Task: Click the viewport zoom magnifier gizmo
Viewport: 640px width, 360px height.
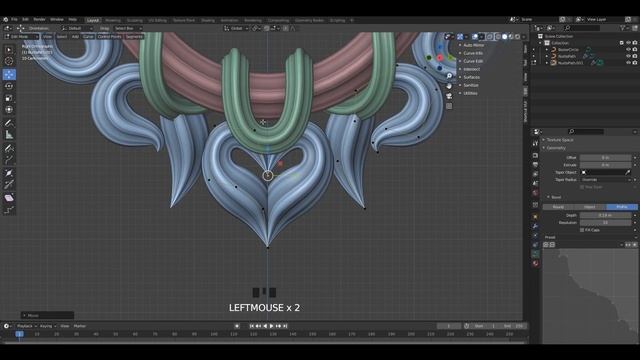Action: coord(449,76)
